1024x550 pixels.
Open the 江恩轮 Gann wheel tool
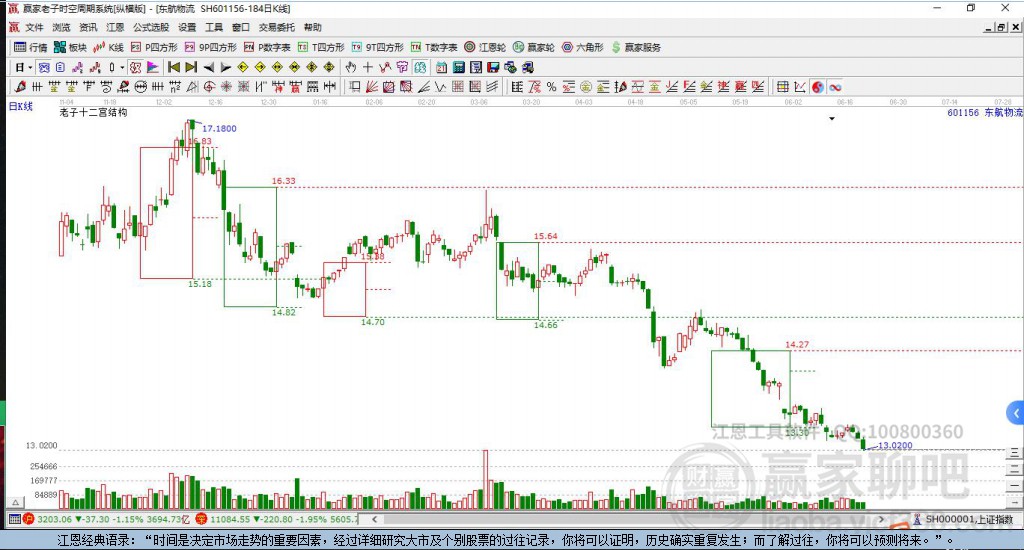pyautogui.click(x=485, y=47)
